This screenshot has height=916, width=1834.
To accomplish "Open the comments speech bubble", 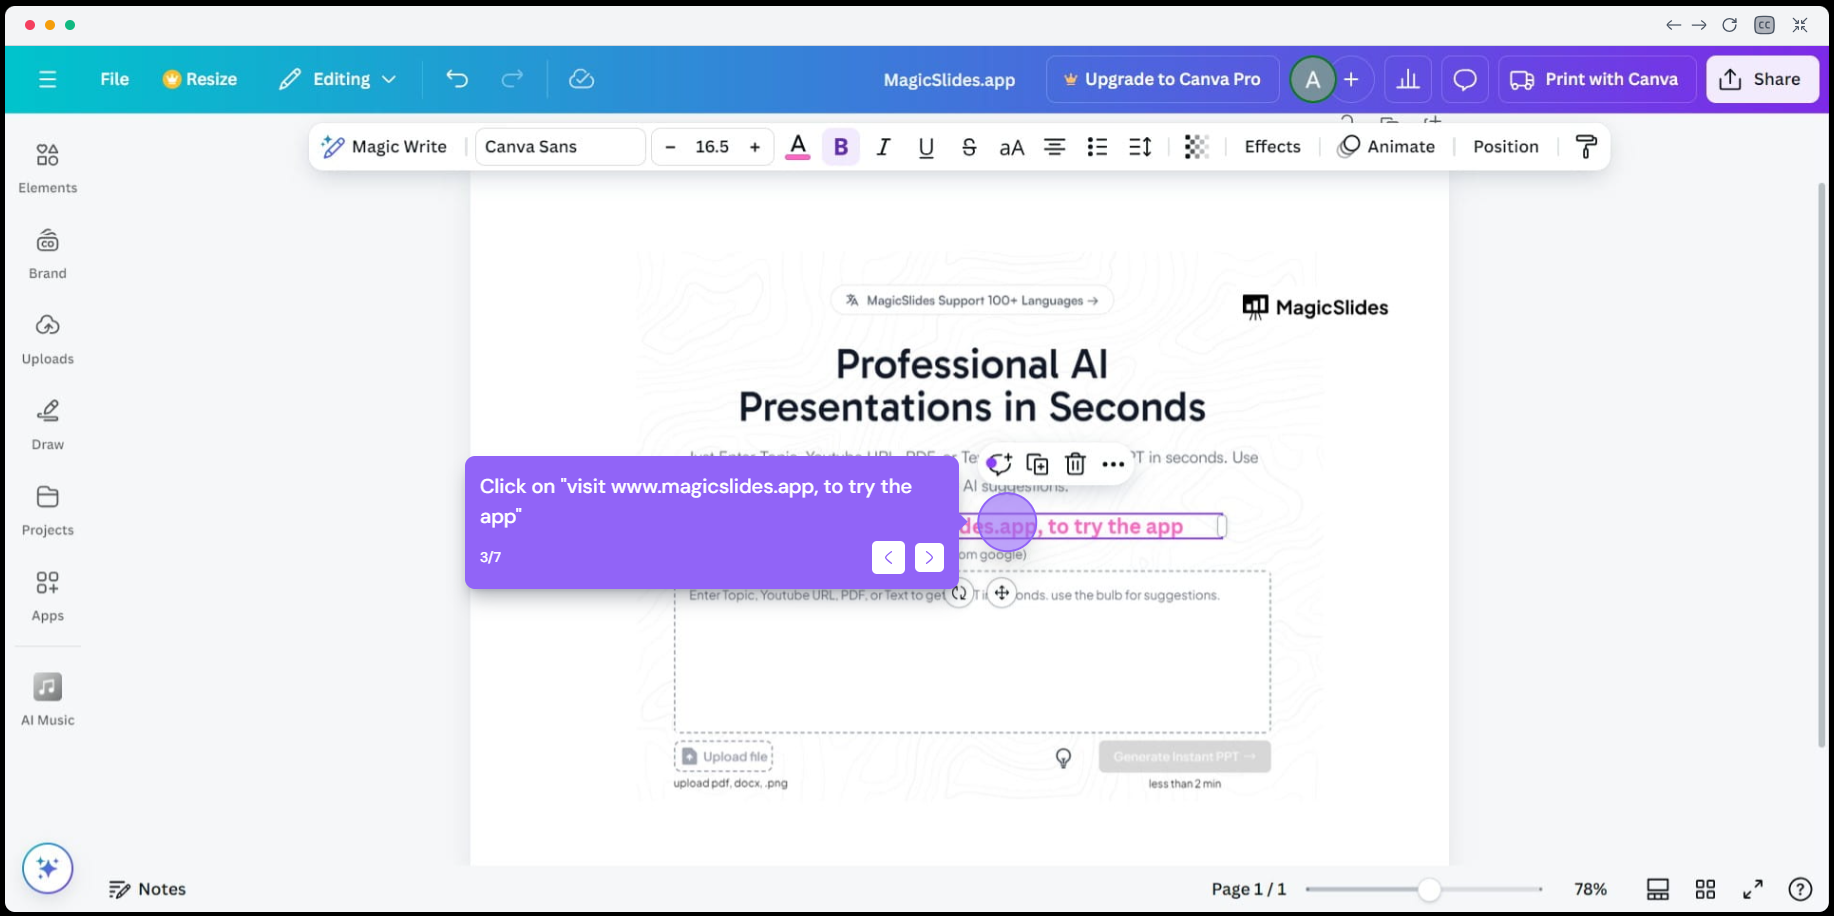I will pyautogui.click(x=1465, y=79).
